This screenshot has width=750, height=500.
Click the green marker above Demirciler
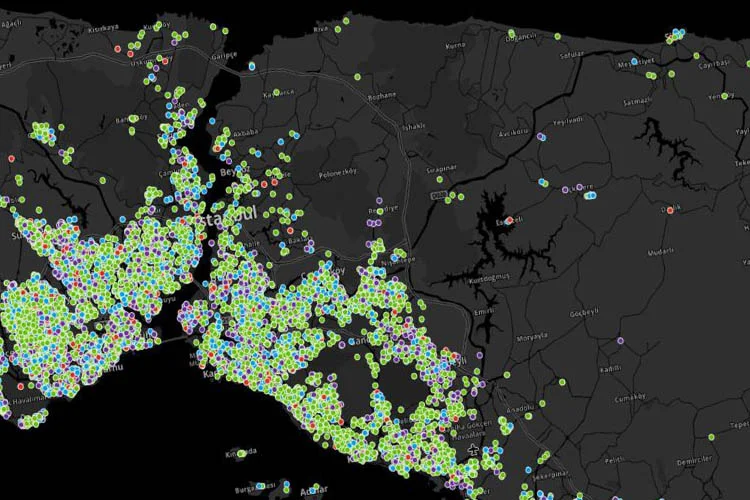[712, 437]
